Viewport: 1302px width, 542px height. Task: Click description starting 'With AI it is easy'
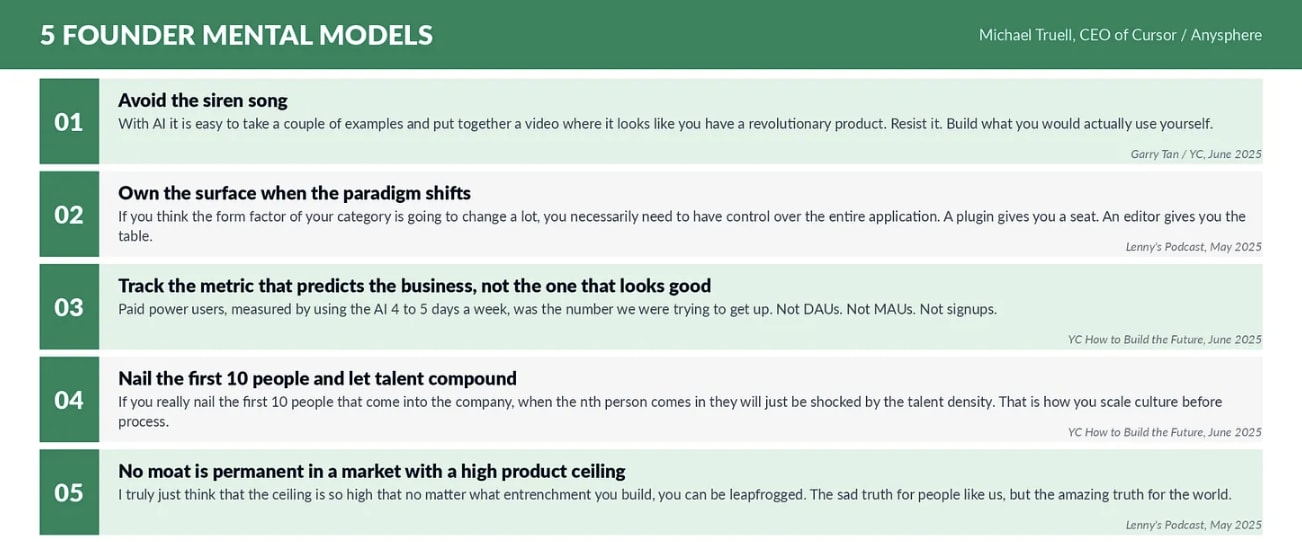665,124
